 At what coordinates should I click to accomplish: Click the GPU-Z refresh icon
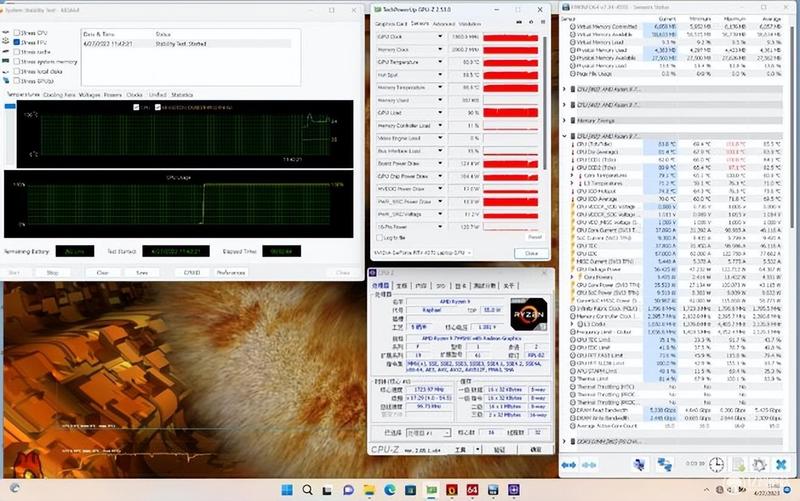(531, 22)
